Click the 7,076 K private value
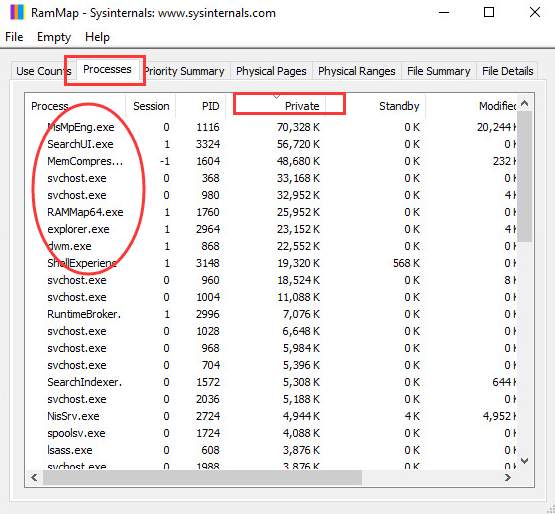 tap(301, 314)
